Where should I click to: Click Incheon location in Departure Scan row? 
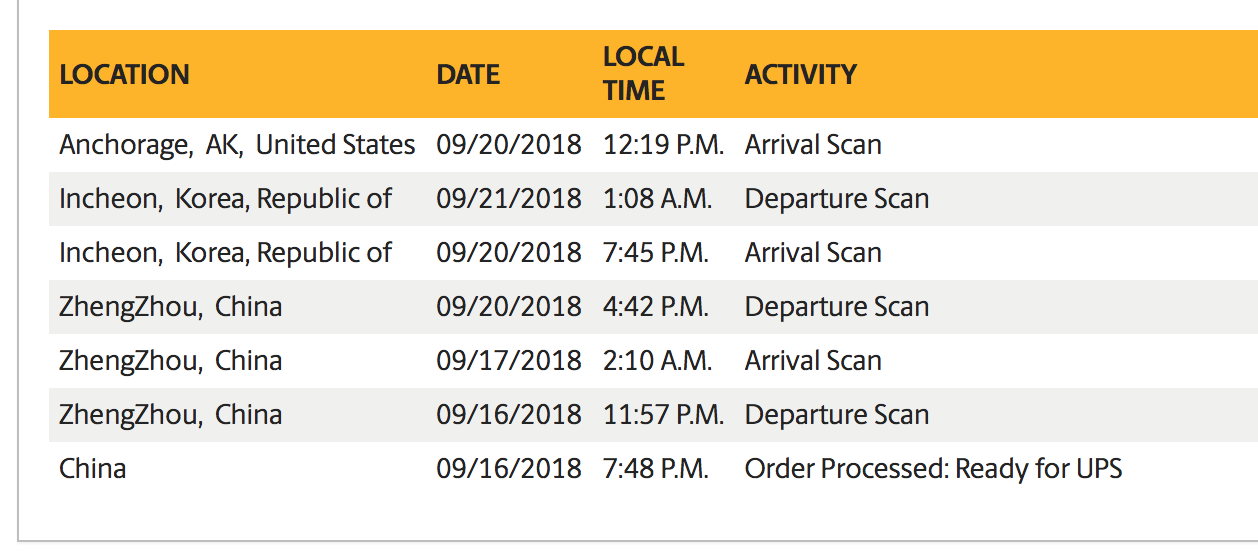coord(225,199)
